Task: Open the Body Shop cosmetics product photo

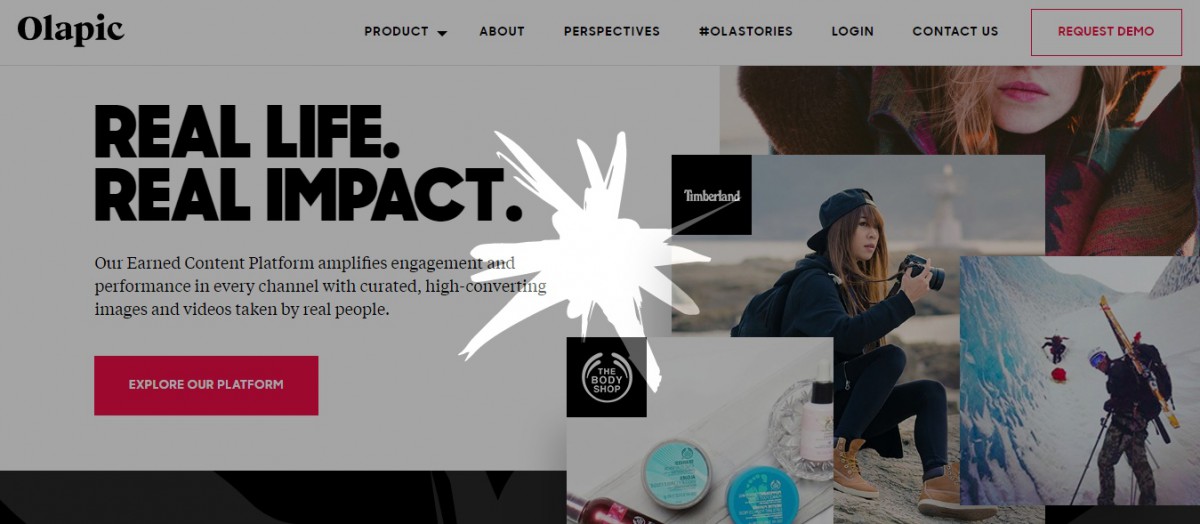Action: pos(700,430)
